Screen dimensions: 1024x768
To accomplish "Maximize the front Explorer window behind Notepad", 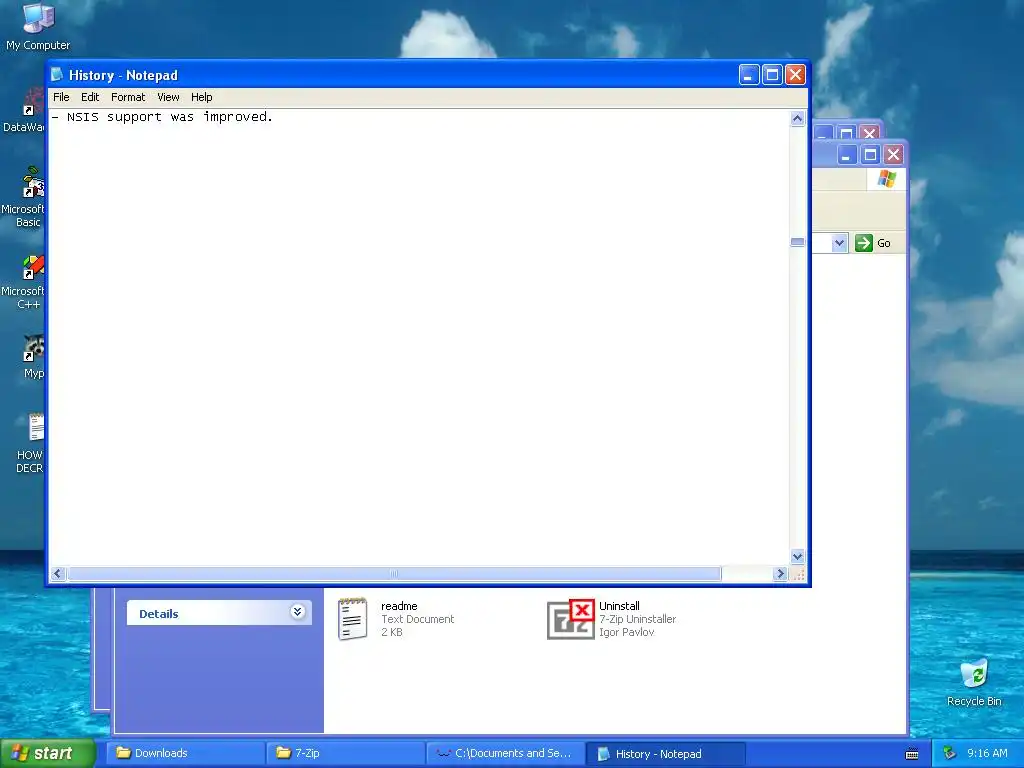I will [x=870, y=155].
